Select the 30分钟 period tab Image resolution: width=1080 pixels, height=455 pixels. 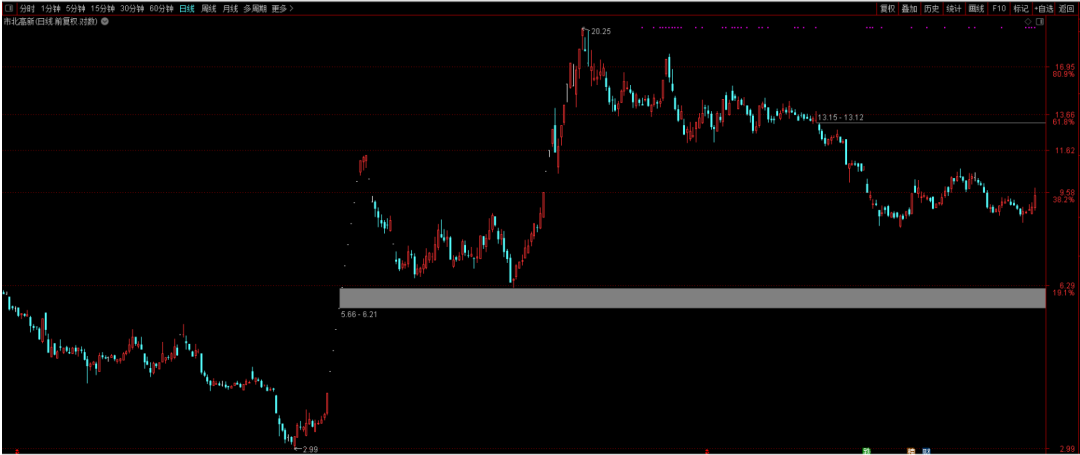click(x=132, y=9)
